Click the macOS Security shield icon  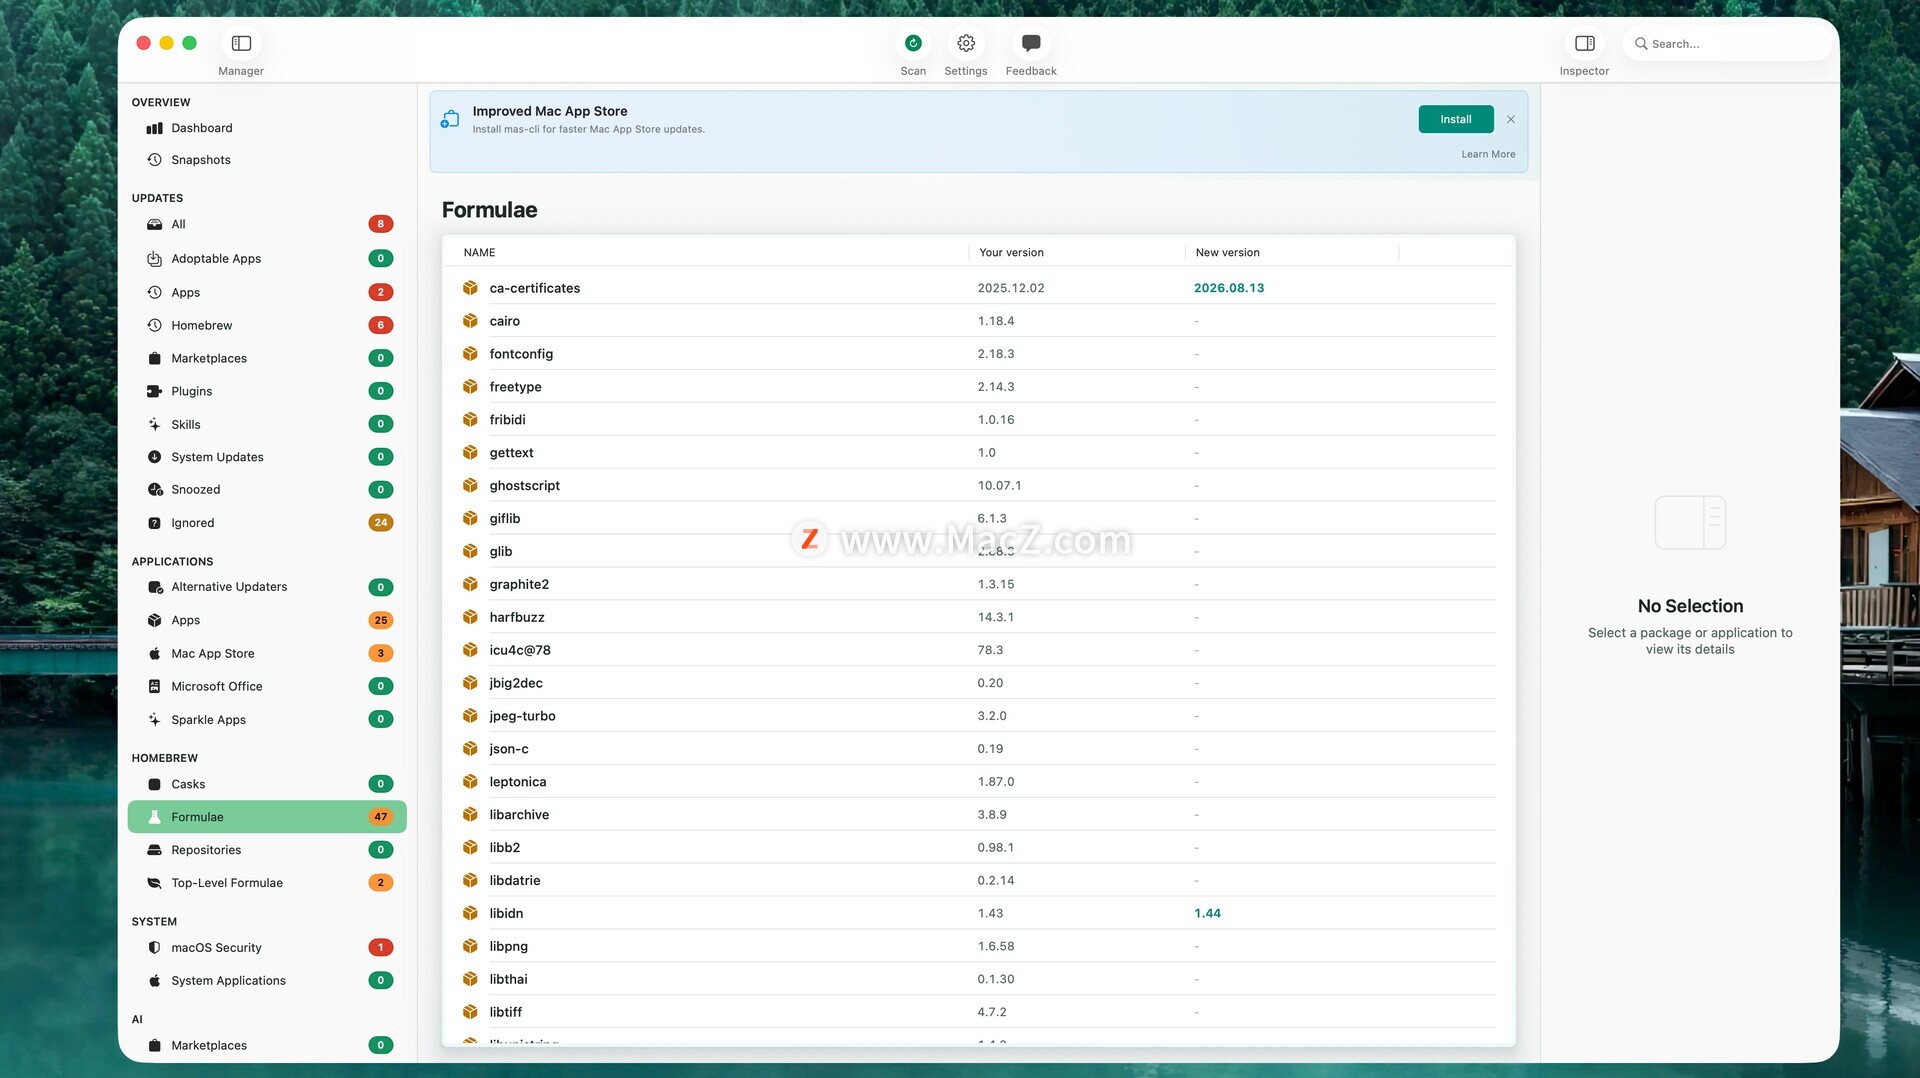click(x=155, y=947)
